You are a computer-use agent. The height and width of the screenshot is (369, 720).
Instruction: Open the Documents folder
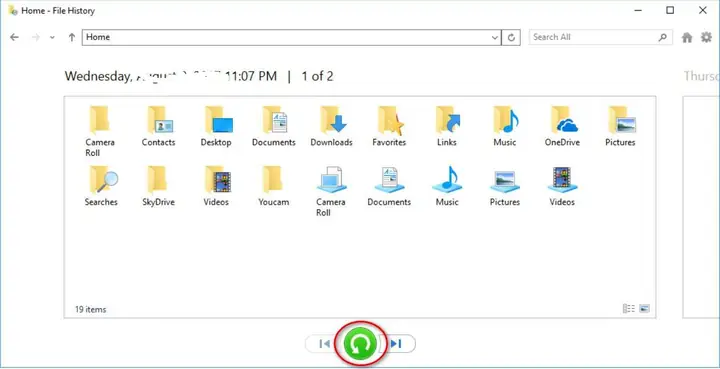click(274, 127)
